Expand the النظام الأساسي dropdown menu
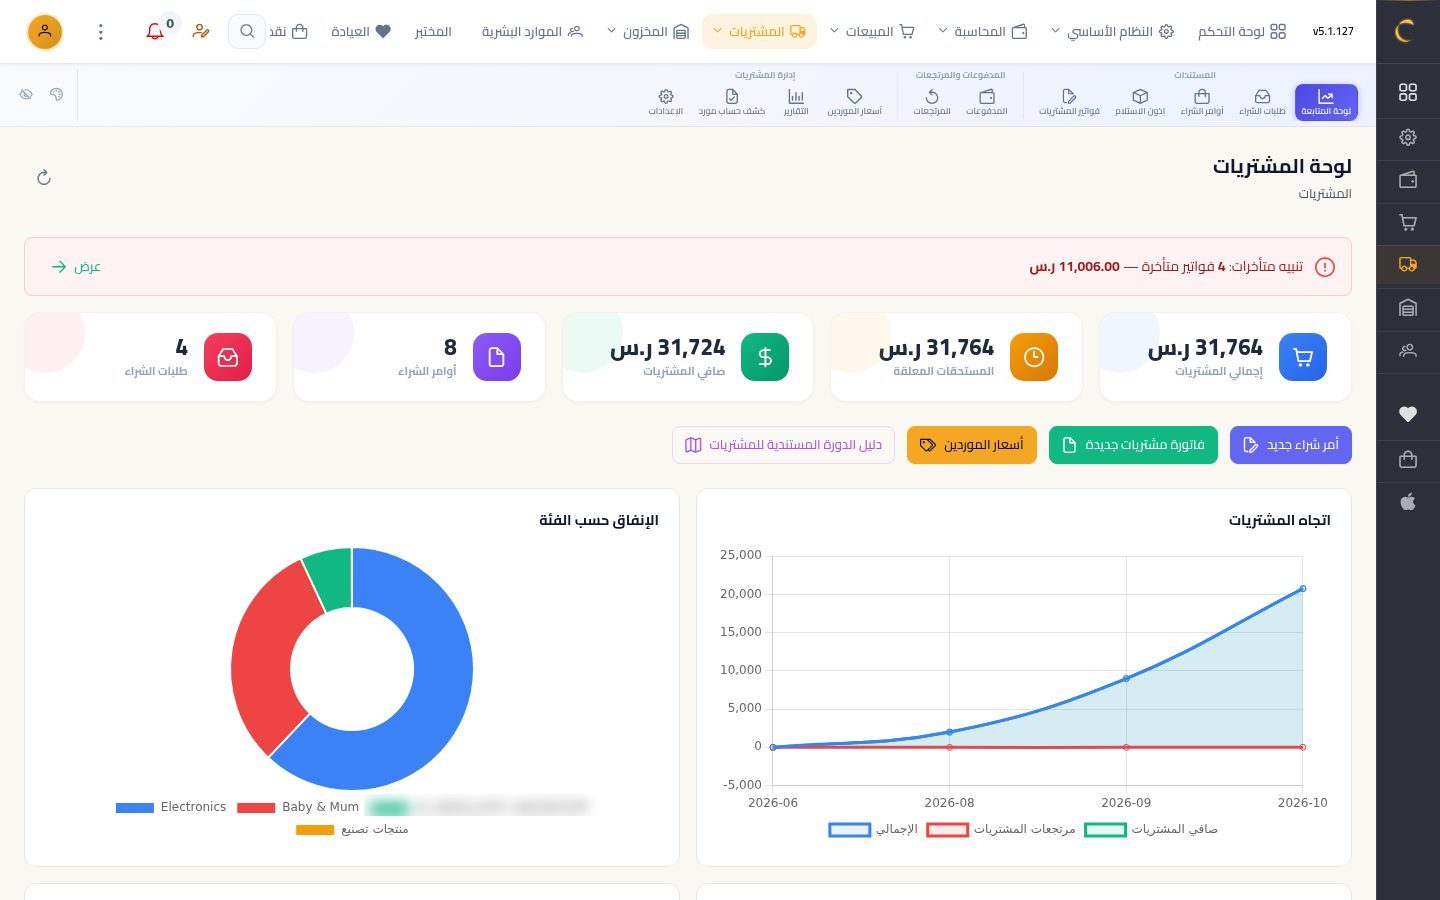The width and height of the screenshot is (1440, 900). (x=1112, y=32)
